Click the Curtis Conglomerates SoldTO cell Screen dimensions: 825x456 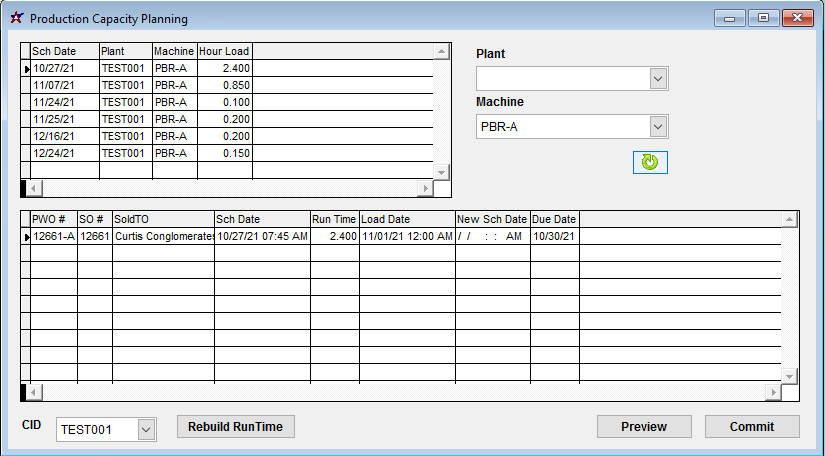click(x=163, y=236)
